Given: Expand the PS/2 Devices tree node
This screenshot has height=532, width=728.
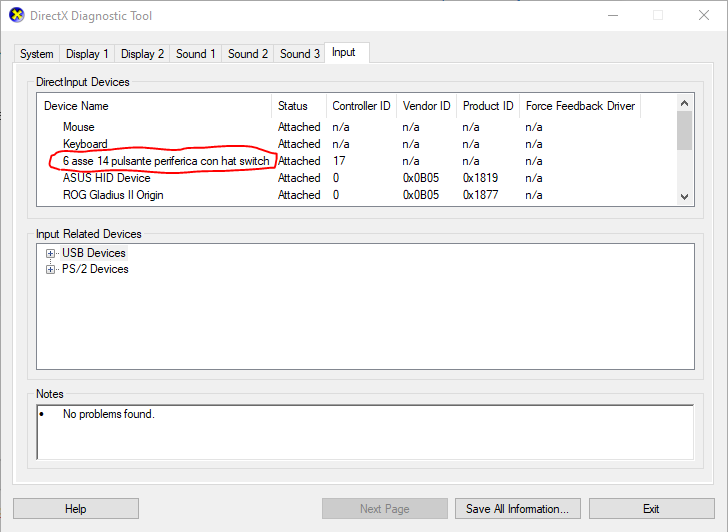Looking at the screenshot, I should tap(50, 270).
